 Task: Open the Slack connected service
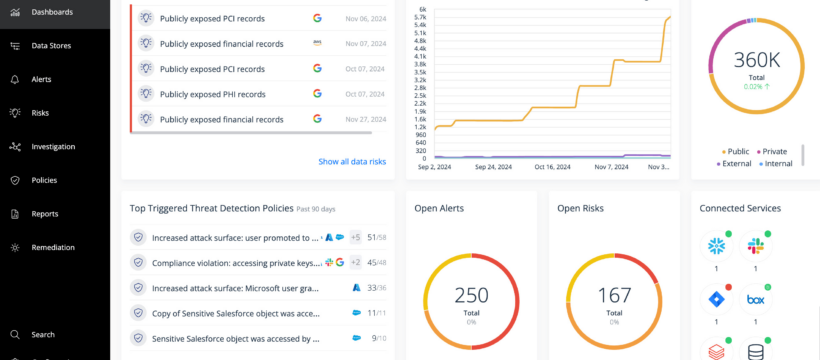tap(755, 246)
